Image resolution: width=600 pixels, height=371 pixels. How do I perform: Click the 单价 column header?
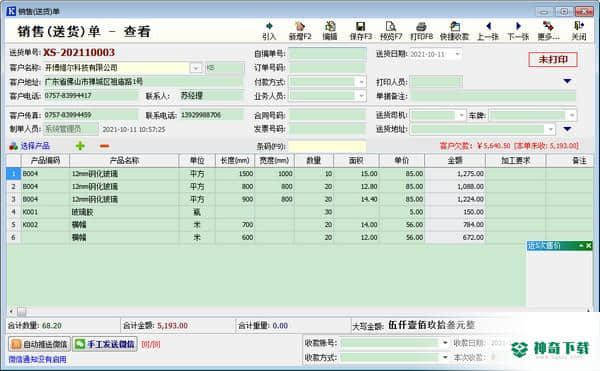tap(402, 161)
